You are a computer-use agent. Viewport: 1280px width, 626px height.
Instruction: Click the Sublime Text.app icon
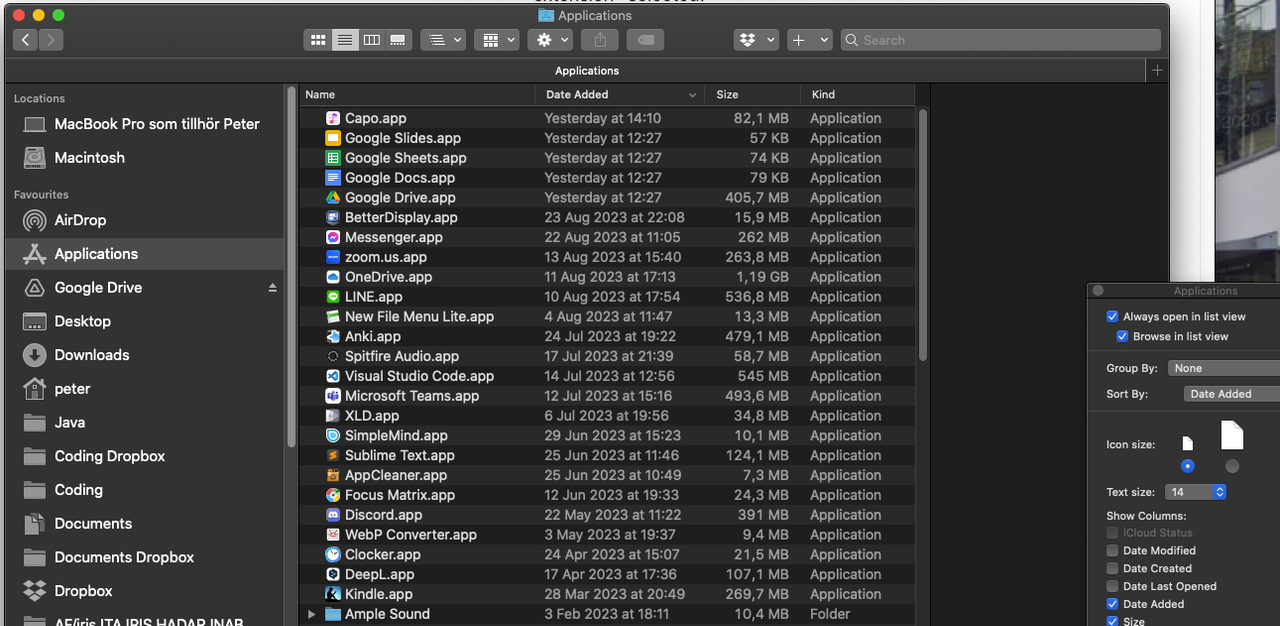click(x=333, y=455)
